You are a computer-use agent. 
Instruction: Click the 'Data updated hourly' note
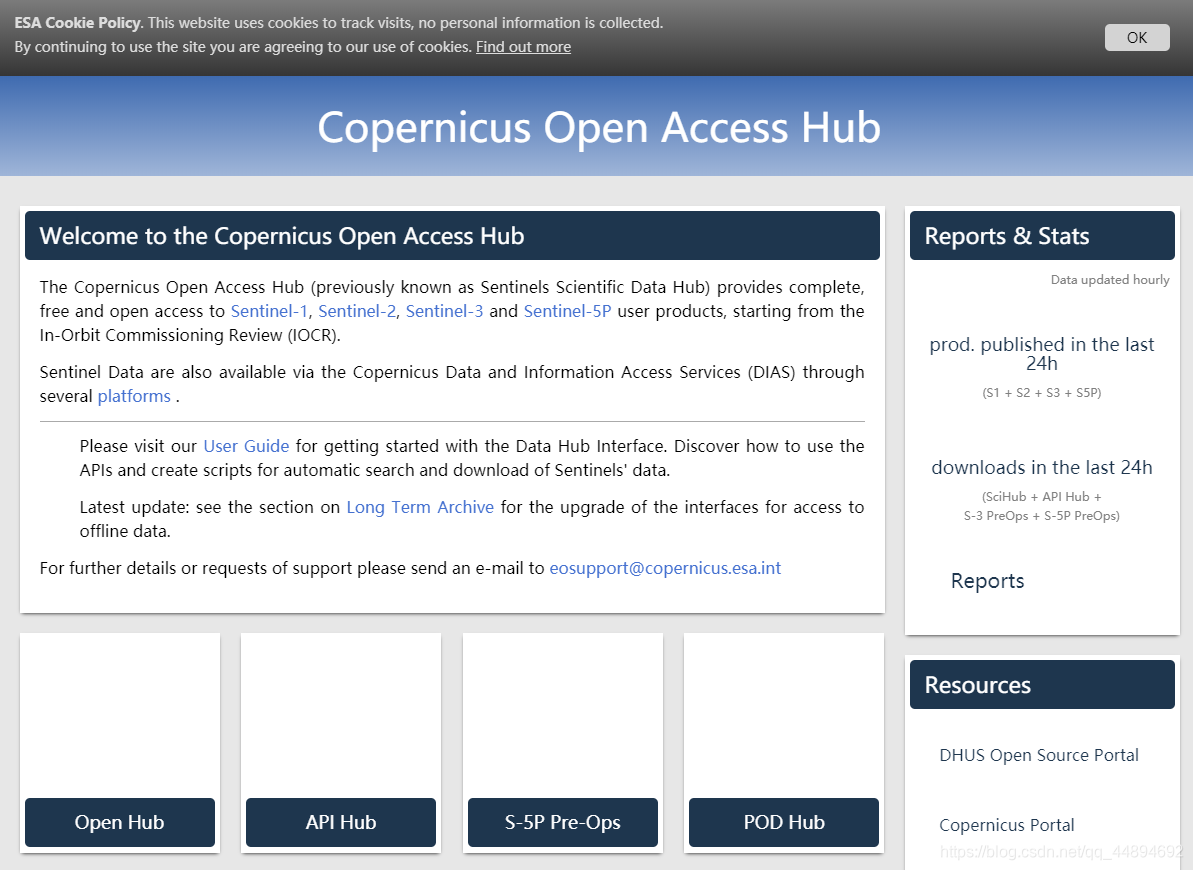pyautogui.click(x=1110, y=280)
